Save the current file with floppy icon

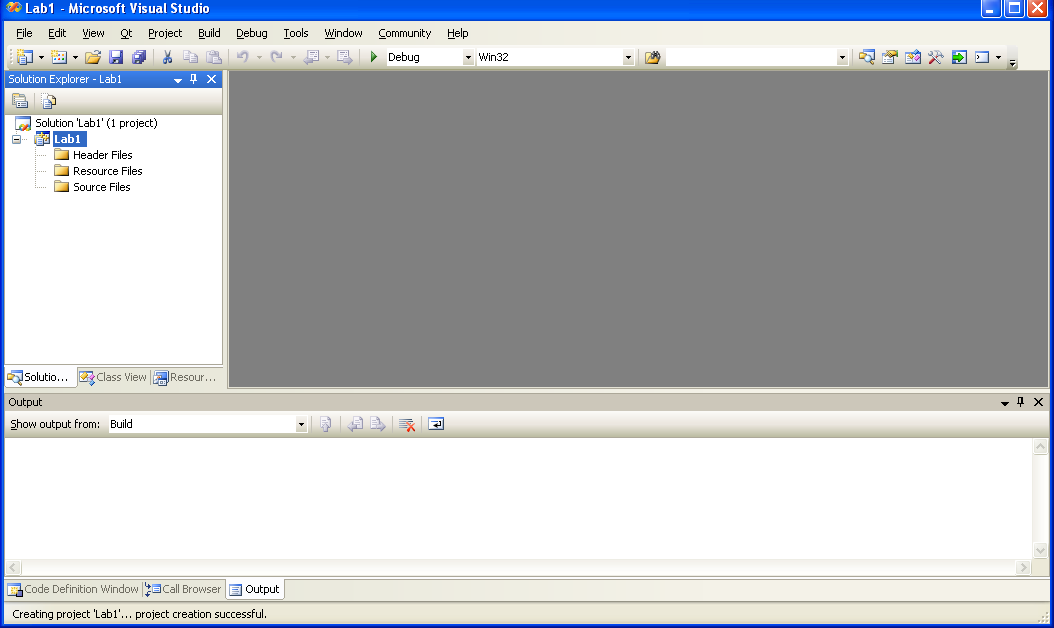[x=116, y=57]
